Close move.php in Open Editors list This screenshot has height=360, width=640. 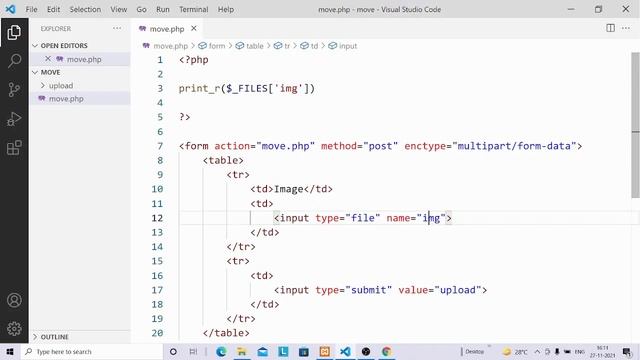[x=48, y=59]
